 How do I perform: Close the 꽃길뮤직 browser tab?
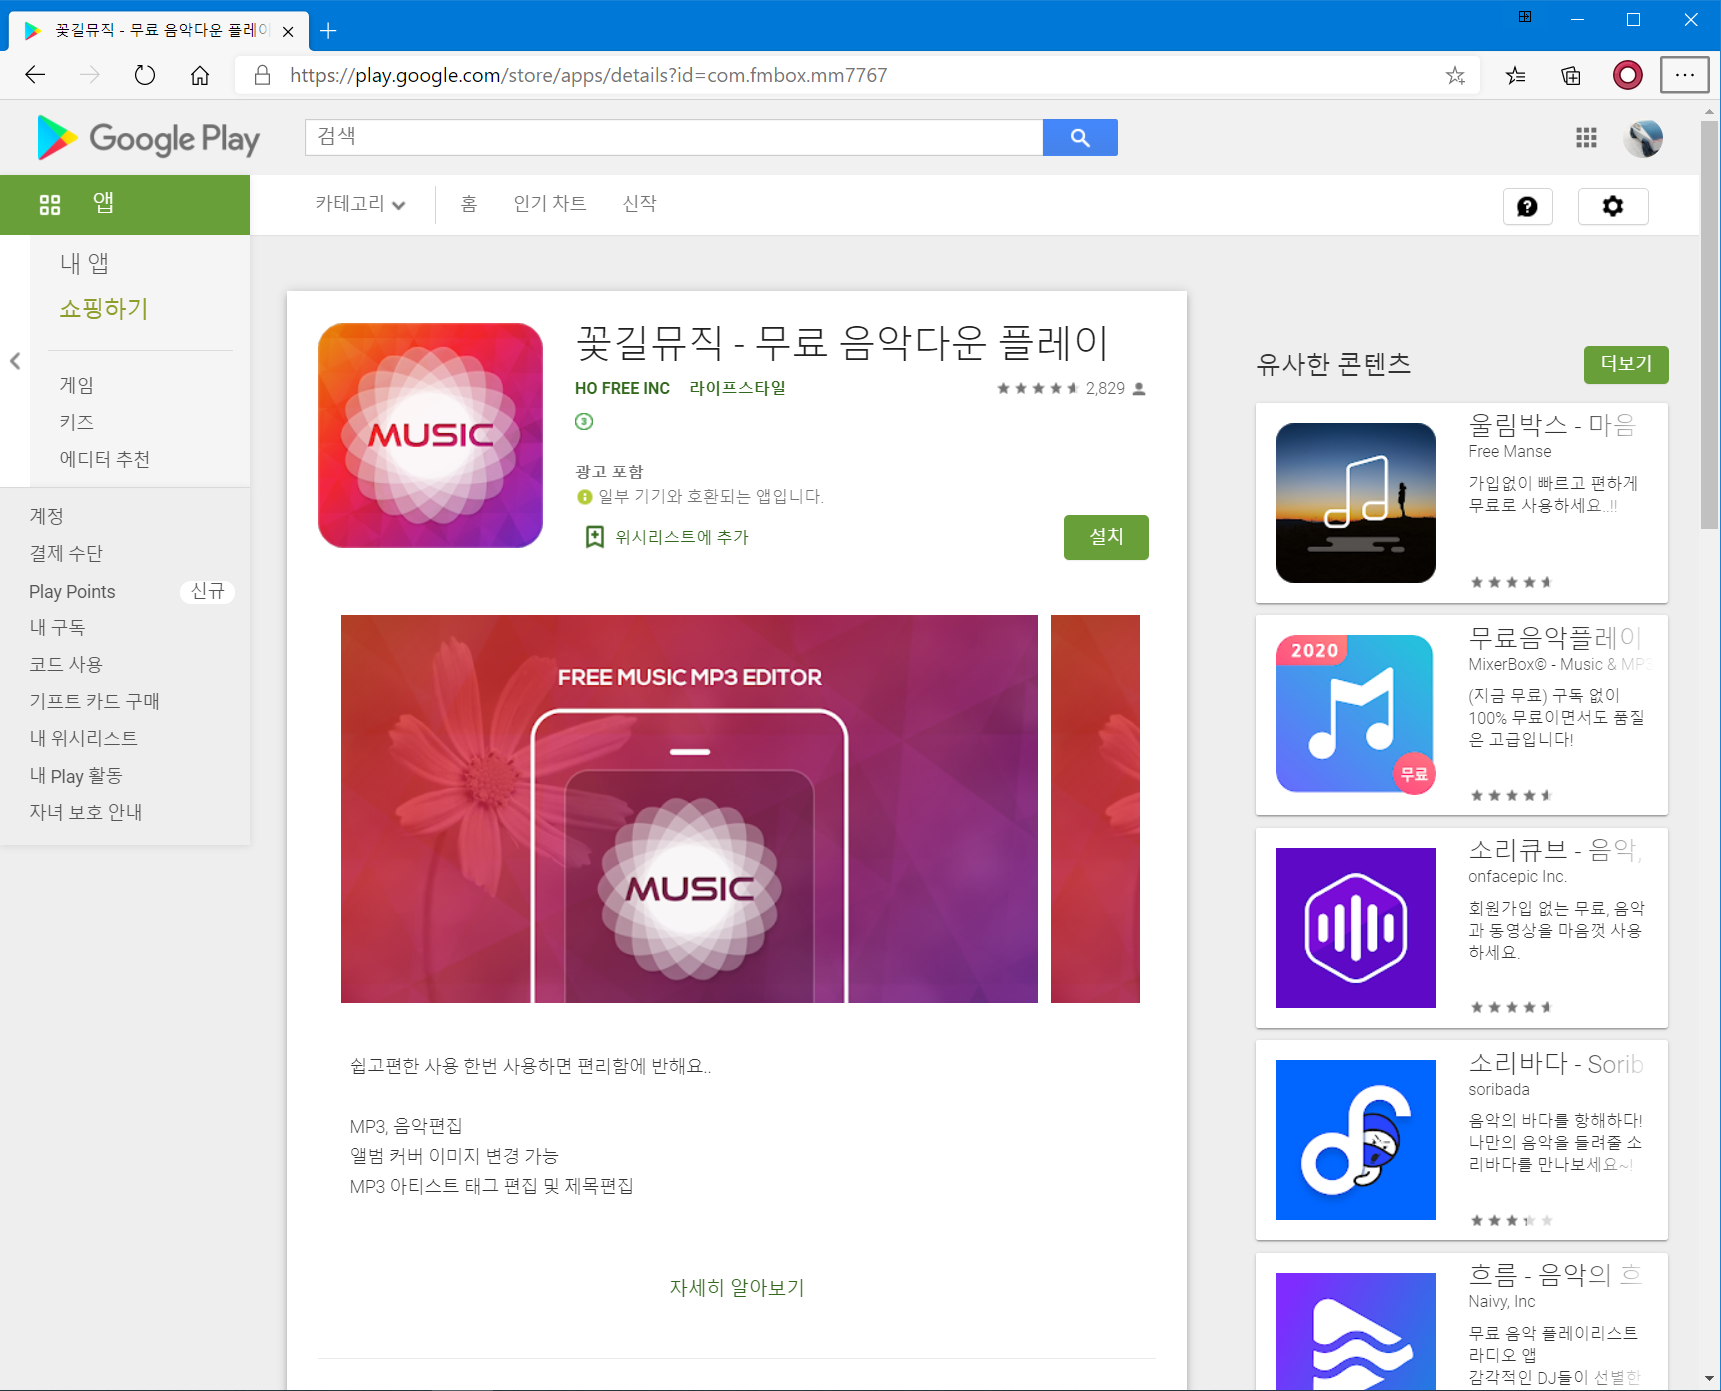(x=288, y=31)
